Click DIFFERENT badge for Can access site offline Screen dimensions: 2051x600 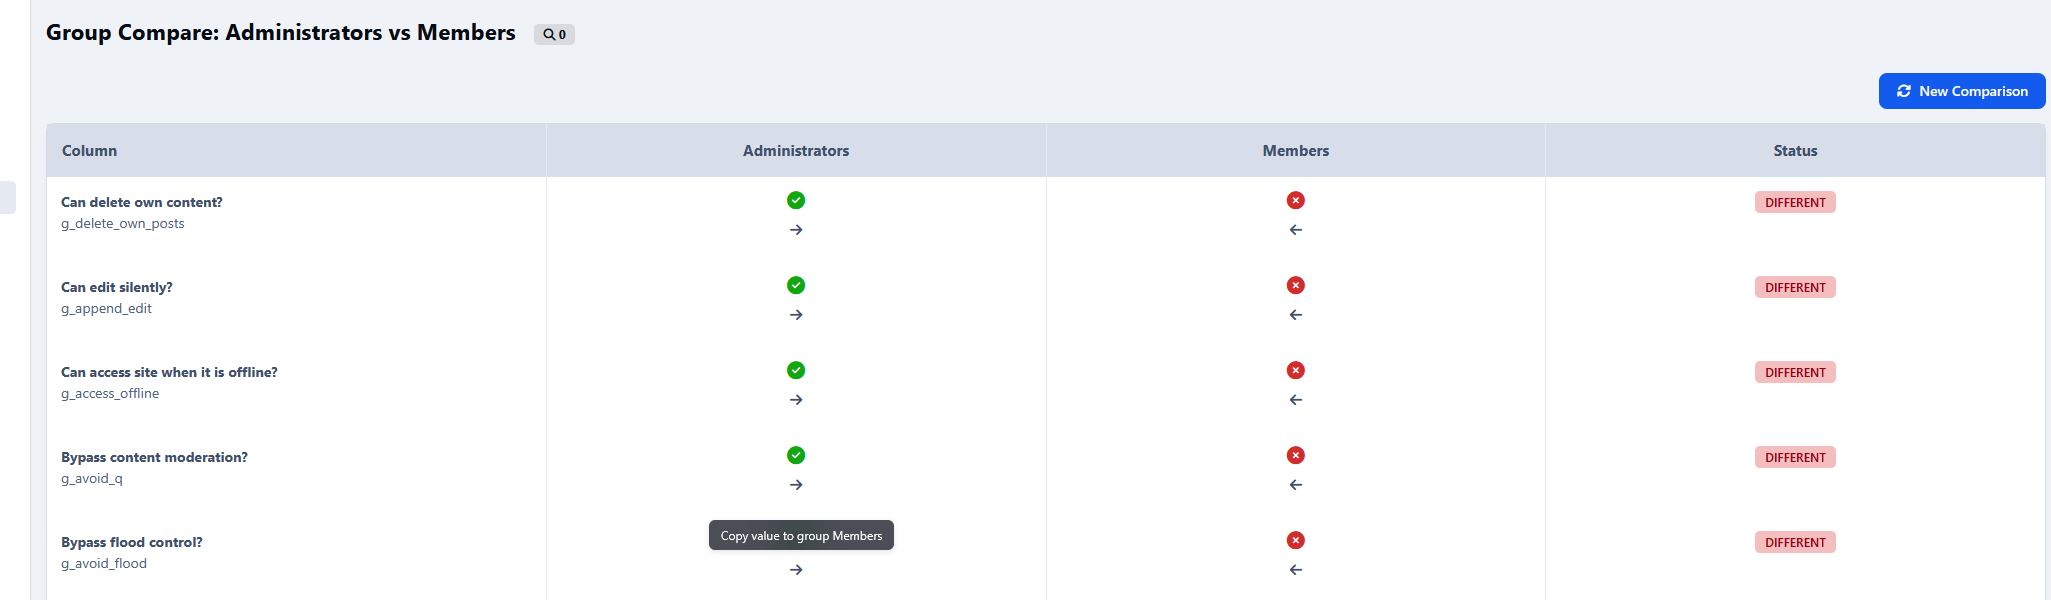point(1795,372)
